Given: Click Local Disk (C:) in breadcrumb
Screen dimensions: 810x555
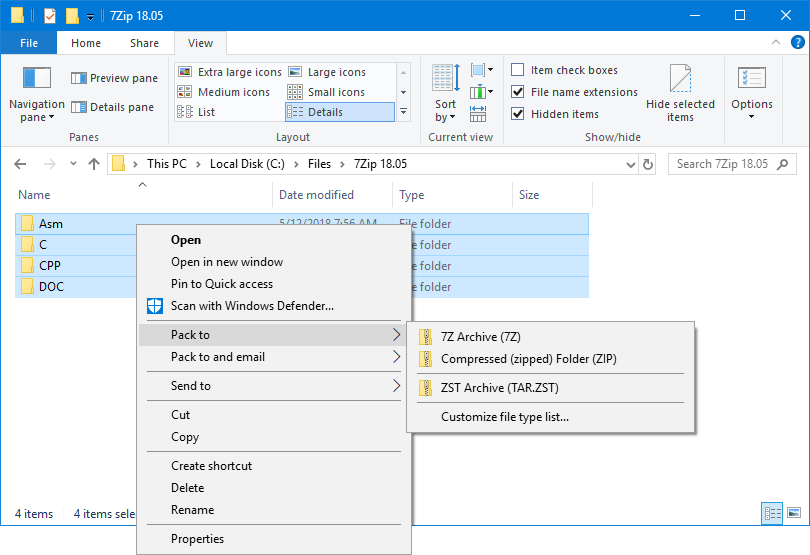Looking at the screenshot, I should (x=247, y=164).
